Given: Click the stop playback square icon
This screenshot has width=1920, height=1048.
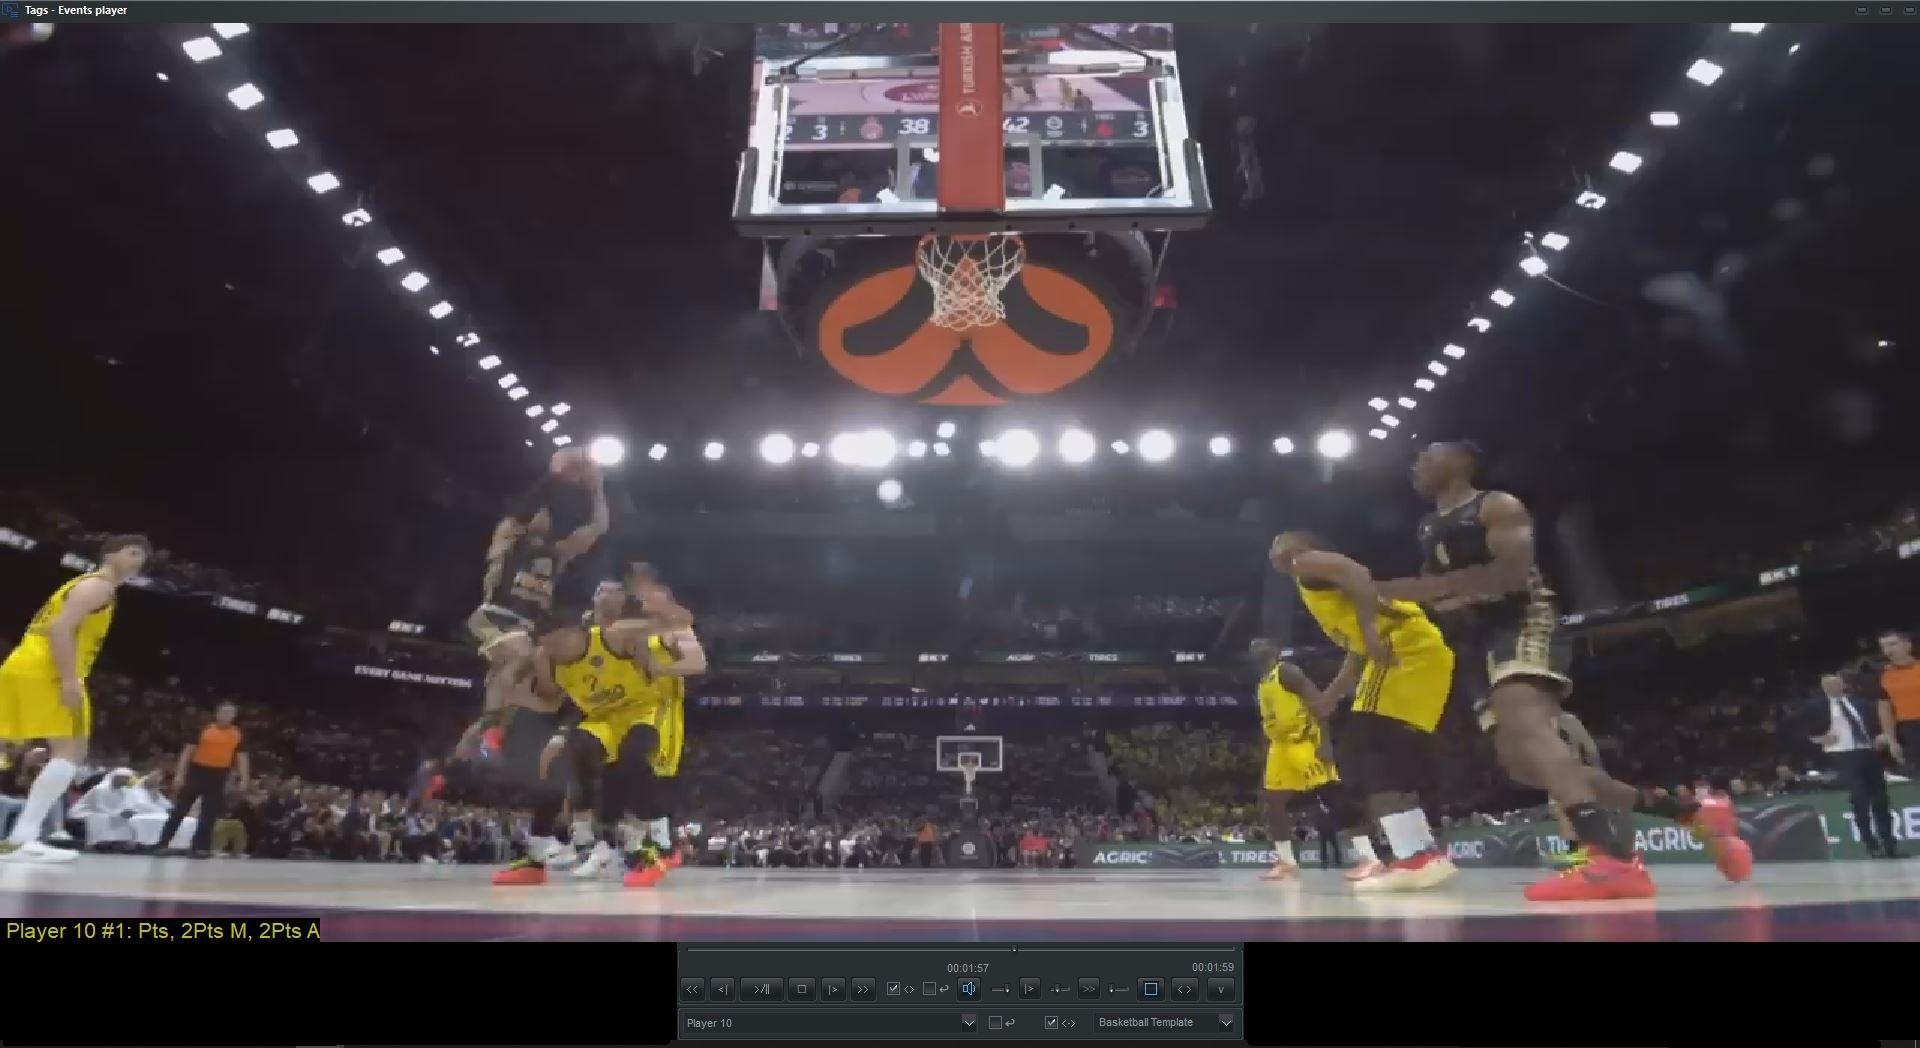Looking at the screenshot, I should (x=801, y=988).
